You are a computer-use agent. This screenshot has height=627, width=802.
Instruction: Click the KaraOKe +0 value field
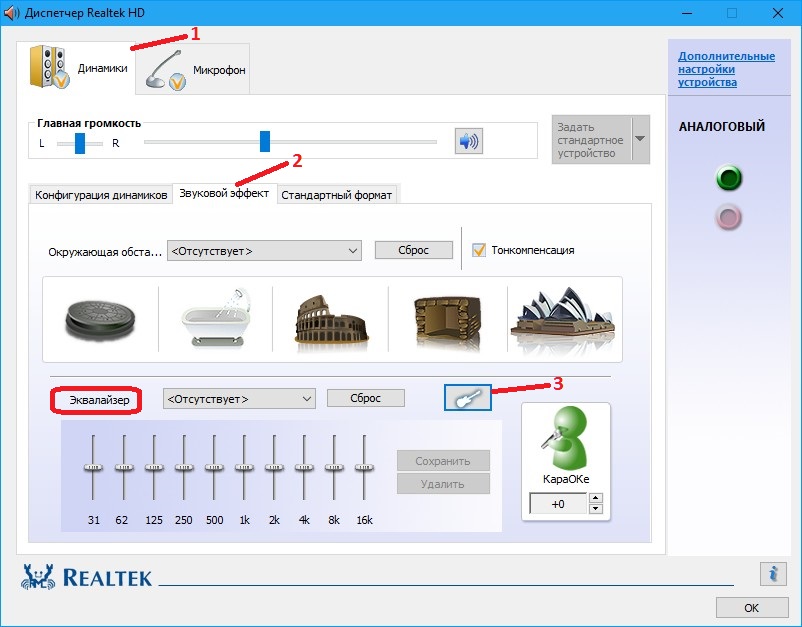click(x=558, y=504)
